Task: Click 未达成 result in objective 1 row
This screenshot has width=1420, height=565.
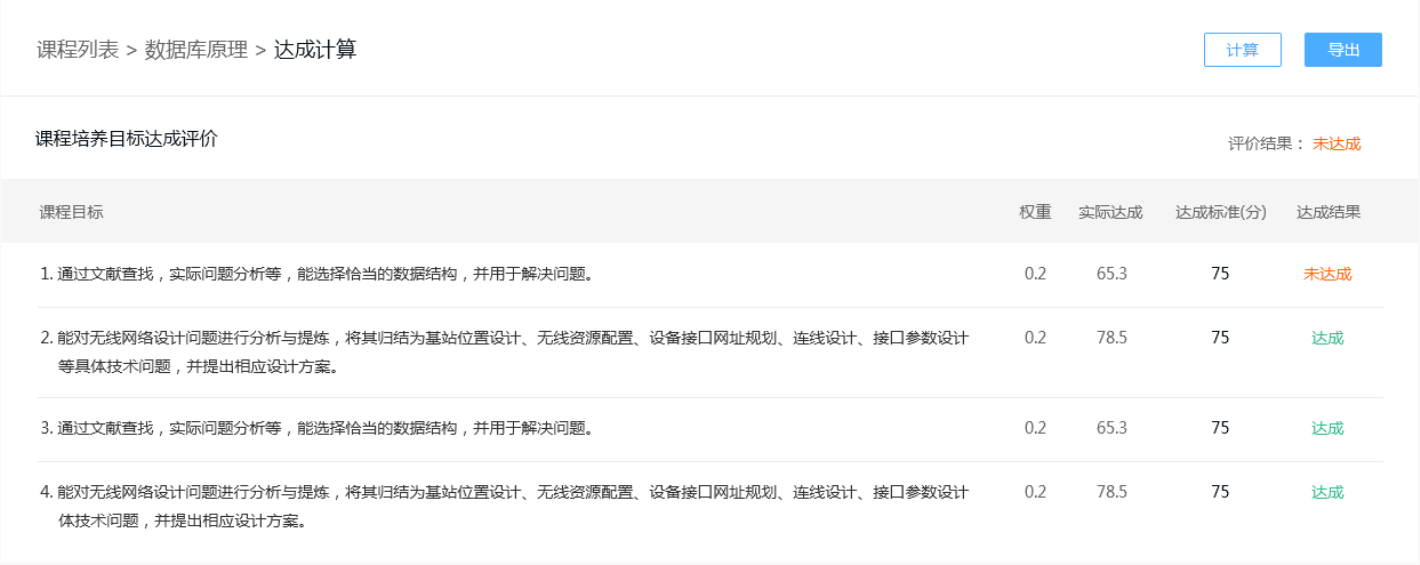Action: pos(1328,274)
